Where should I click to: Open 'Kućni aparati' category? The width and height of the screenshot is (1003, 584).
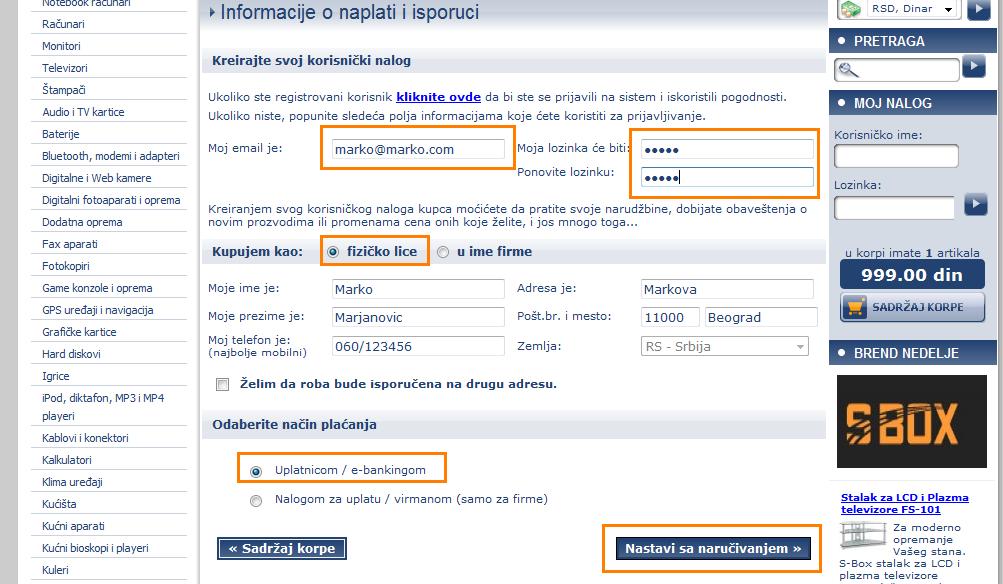[73, 526]
